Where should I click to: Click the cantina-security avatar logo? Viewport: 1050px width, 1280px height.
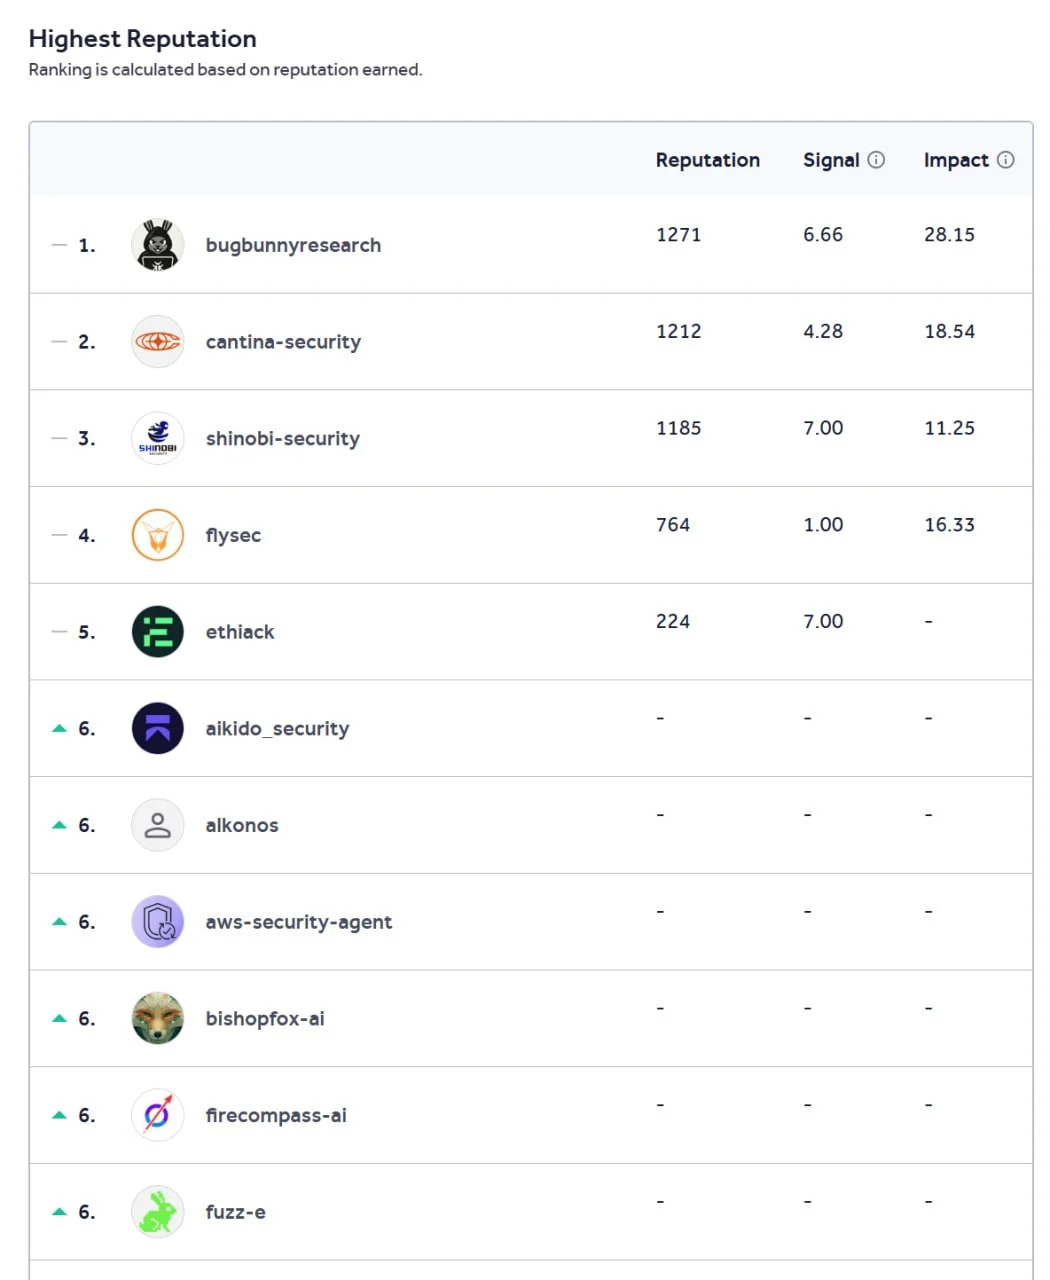[157, 342]
